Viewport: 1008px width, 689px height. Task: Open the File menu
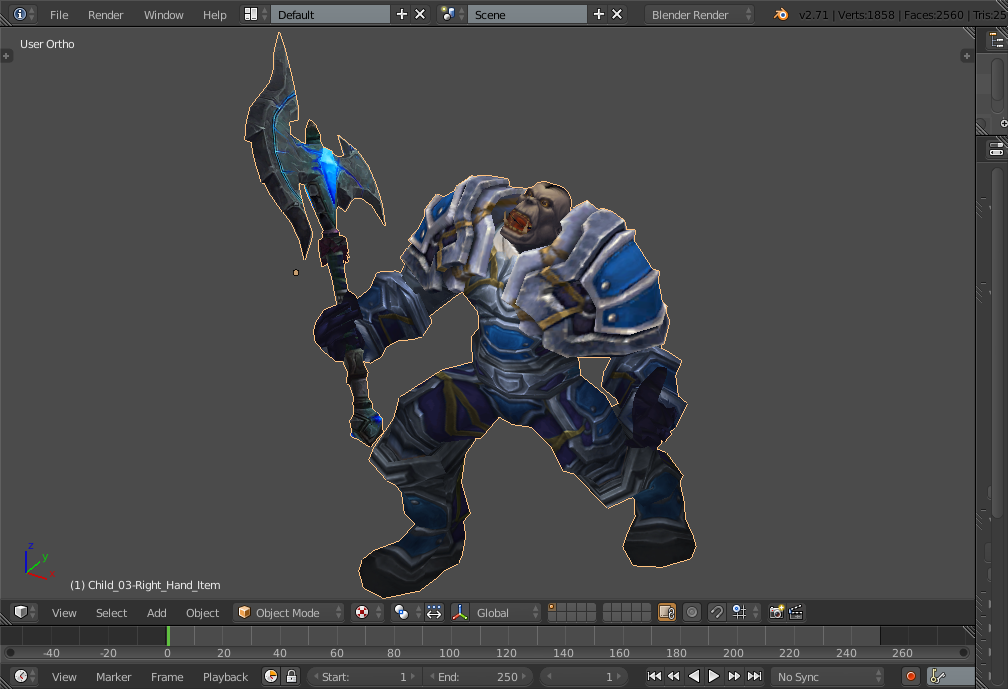[x=59, y=15]
